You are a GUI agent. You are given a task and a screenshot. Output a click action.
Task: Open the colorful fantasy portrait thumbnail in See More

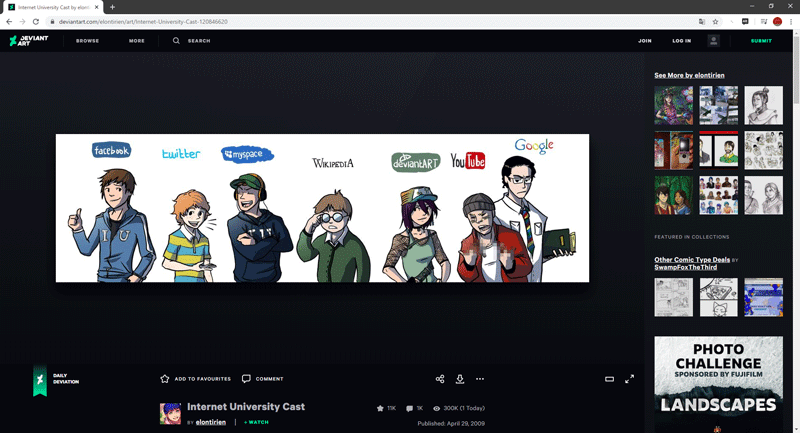[673, 105]
